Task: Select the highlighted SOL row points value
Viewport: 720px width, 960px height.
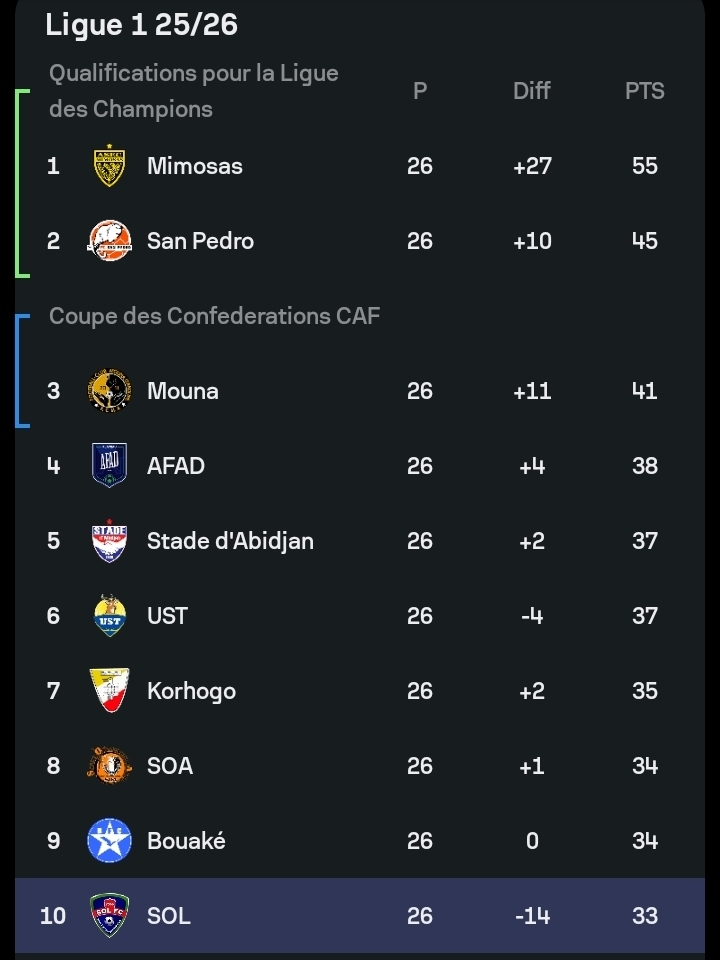Action: tap(645, 916)
